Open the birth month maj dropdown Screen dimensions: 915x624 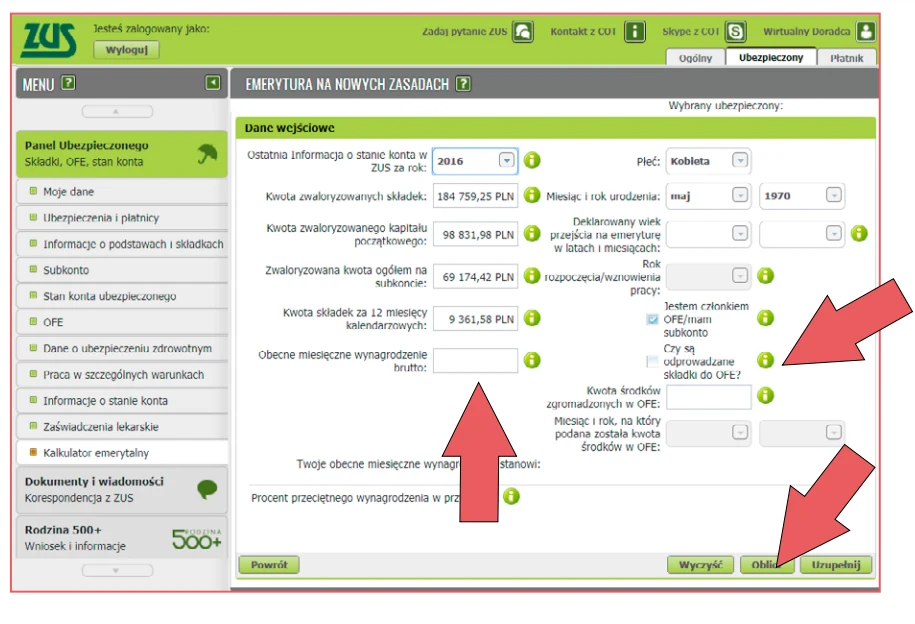pyautogui.click(x=740, y=196)
